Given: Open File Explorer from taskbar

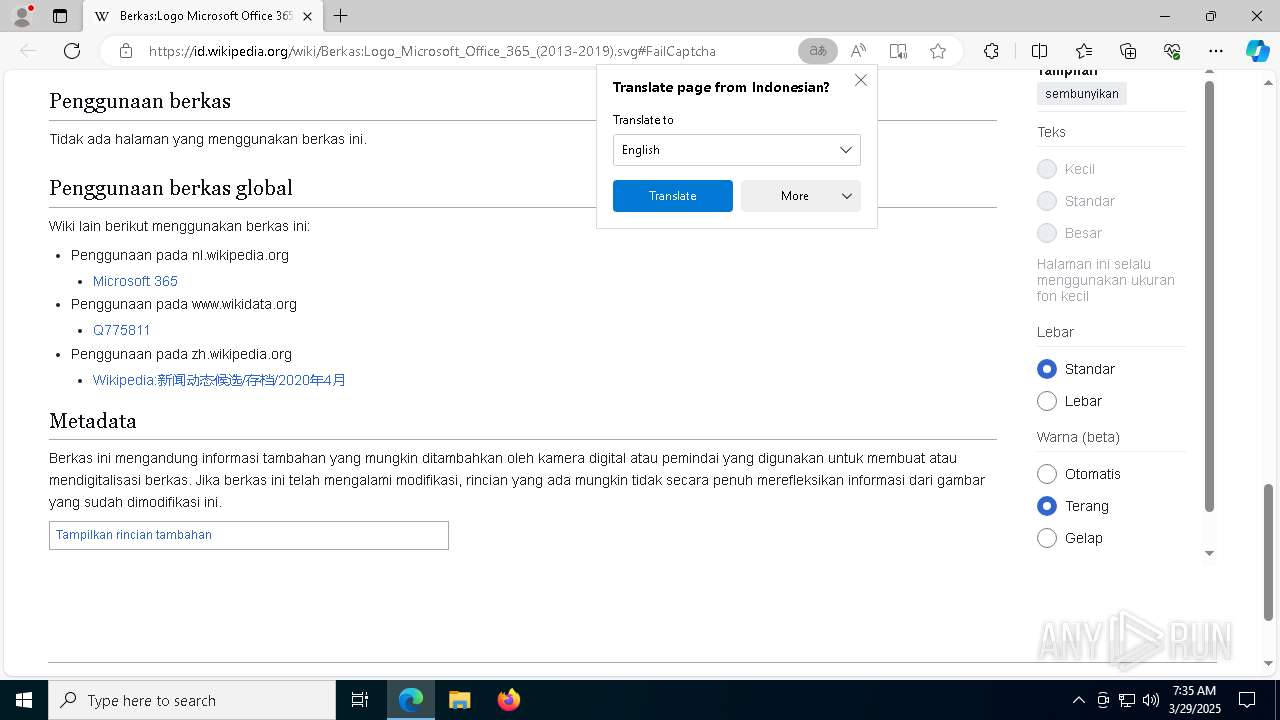Looking at the screenshot, I should point(459,700).
